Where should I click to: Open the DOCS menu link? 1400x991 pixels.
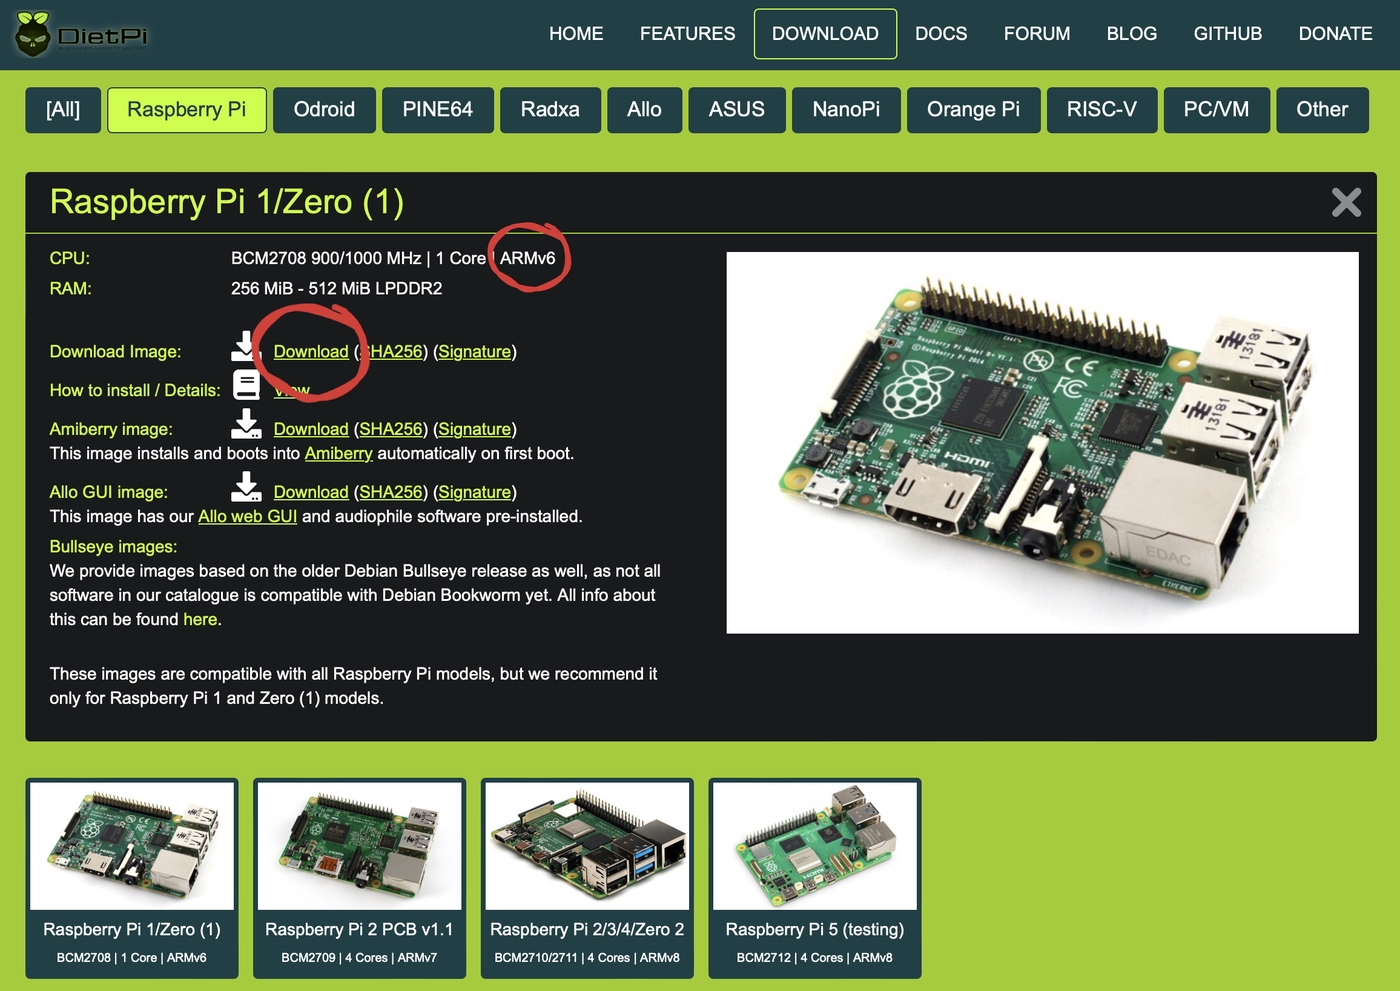click(x=941, y=34)
